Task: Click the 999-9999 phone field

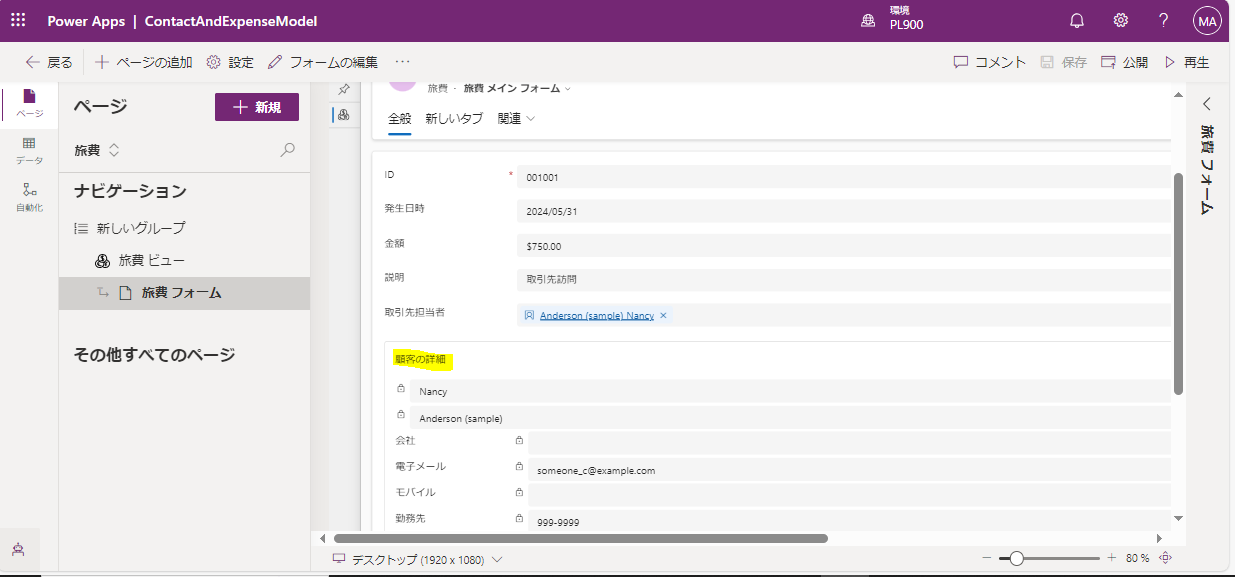Action: [849, 521]
